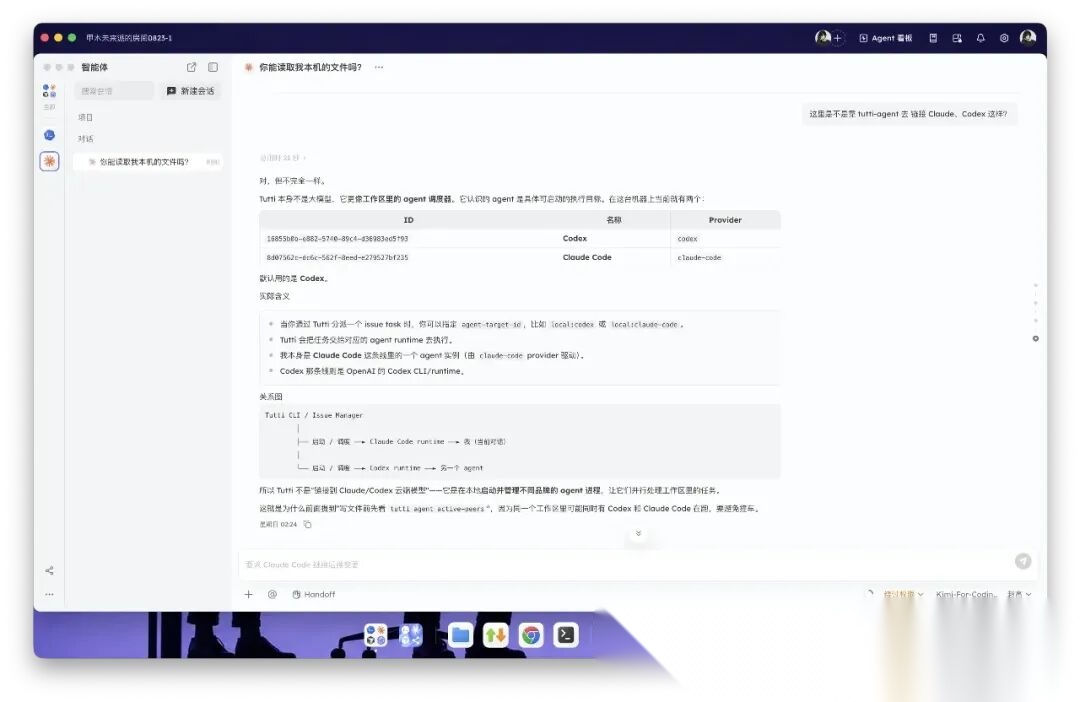Click the ID column header
The height and width of the screenshot is (702, 1080).
coord(408,220)
